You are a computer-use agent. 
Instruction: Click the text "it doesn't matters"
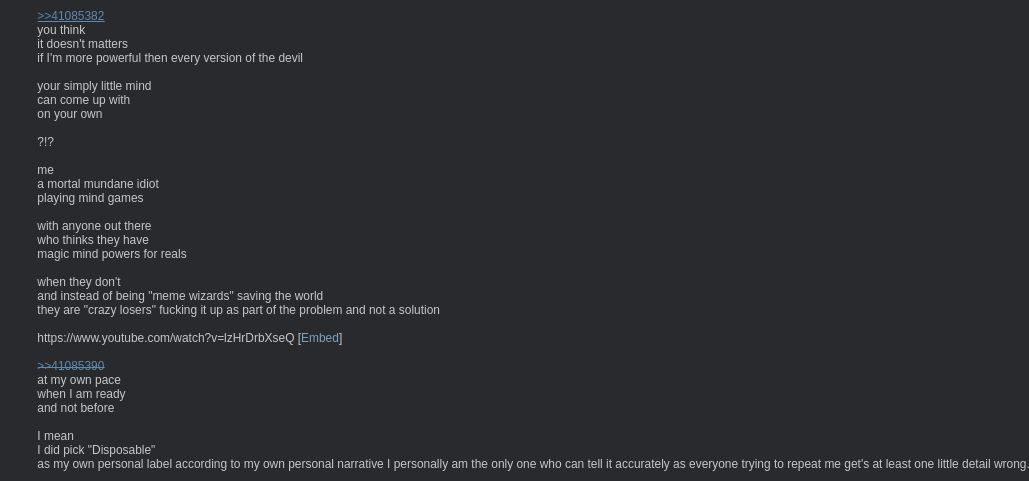coord(83,44)
